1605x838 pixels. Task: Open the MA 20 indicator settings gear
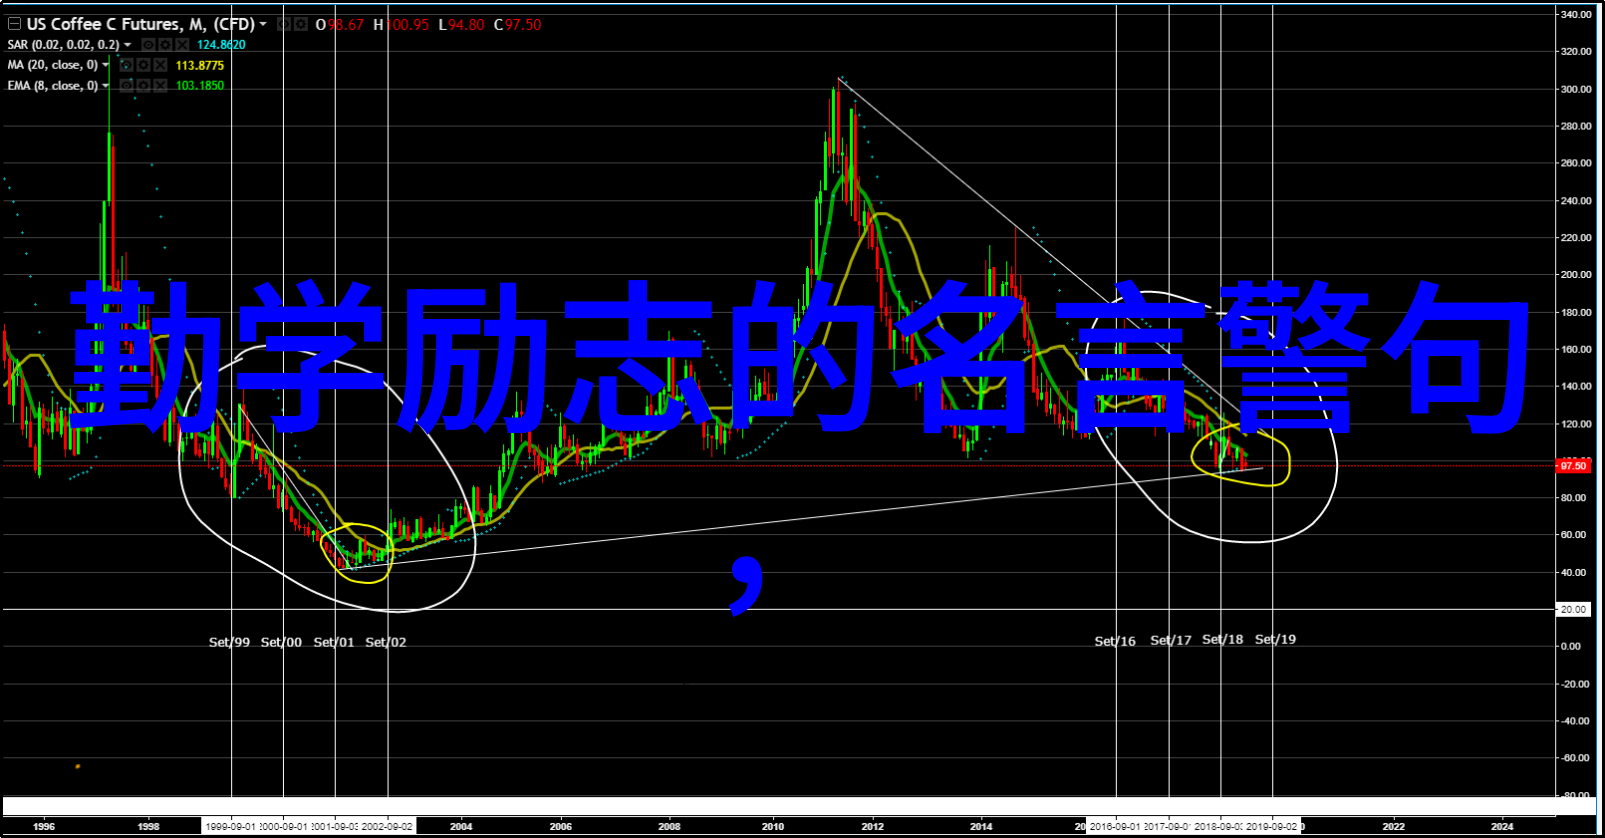pos(143,65)
